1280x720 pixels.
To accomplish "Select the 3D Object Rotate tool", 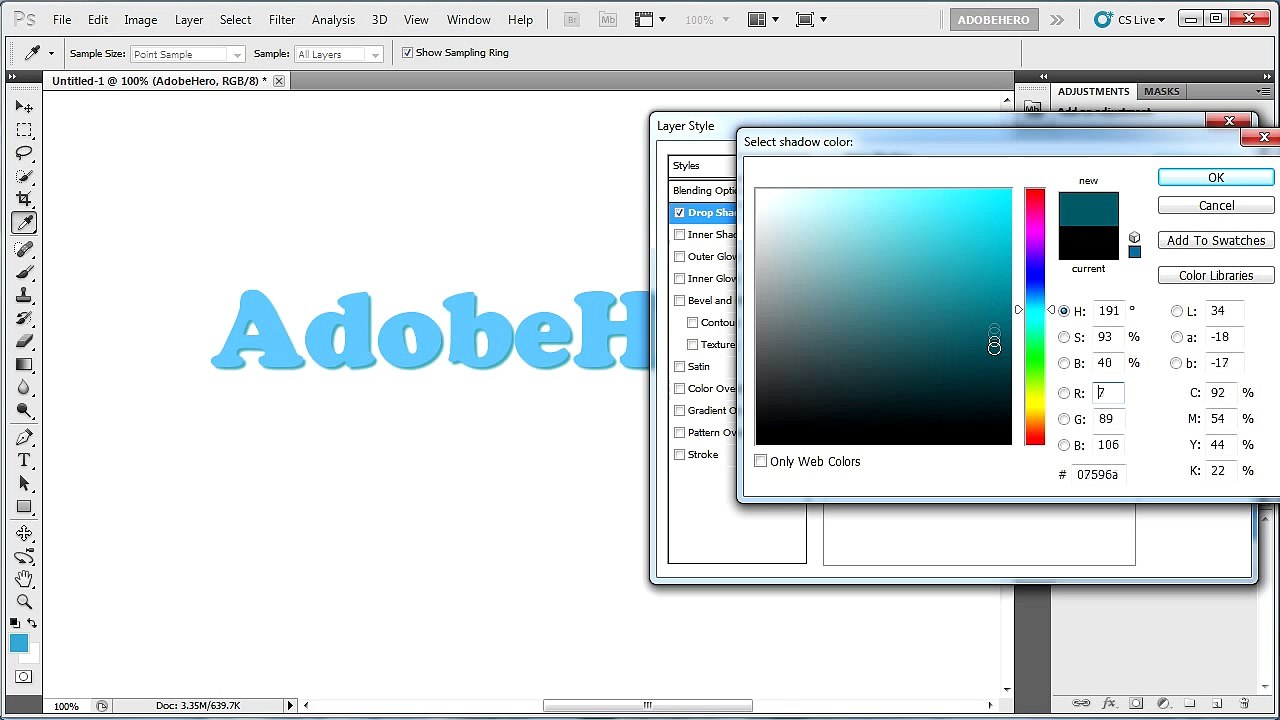I will point(24,533).
